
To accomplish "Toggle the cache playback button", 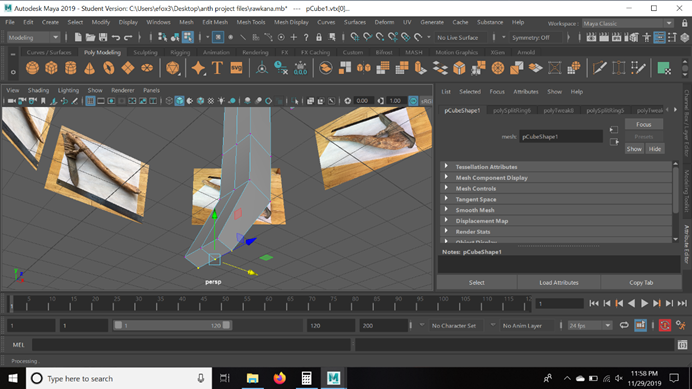I will tap(640, 325).
